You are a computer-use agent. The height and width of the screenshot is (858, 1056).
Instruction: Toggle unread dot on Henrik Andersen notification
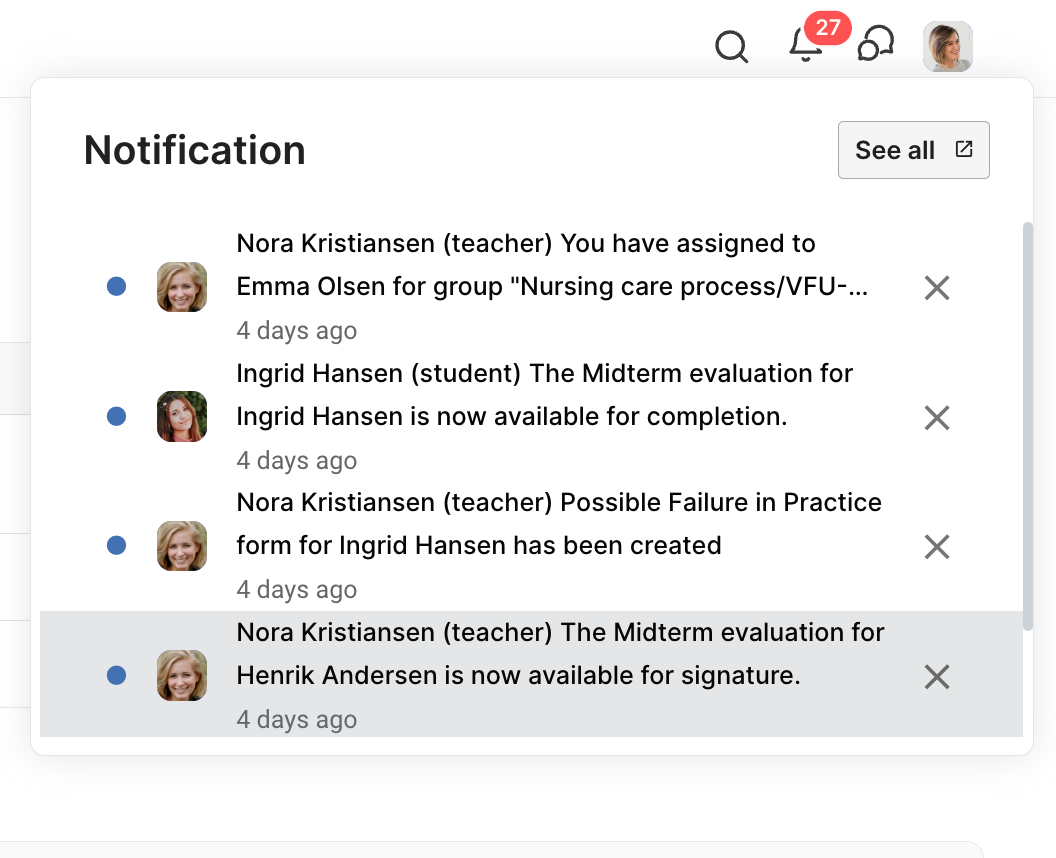pyautogui.click(x=116, y=676)
